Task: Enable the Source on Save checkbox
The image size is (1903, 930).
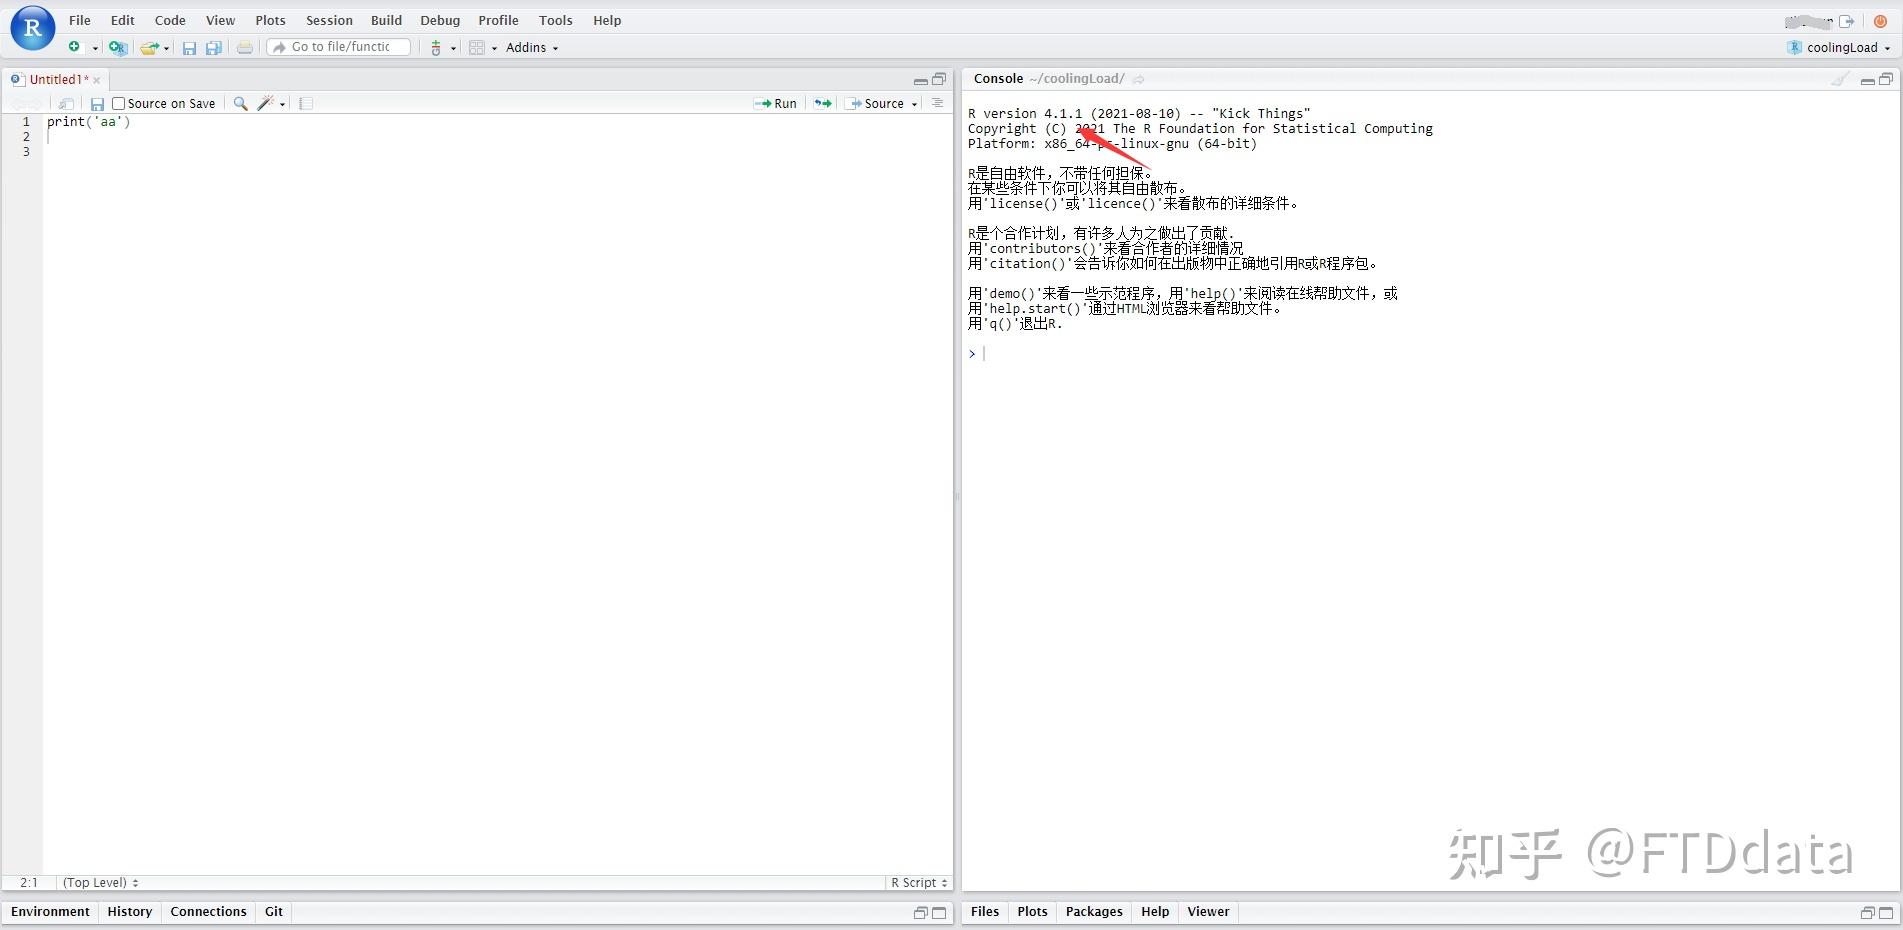Action: click(x=118, y=103)
